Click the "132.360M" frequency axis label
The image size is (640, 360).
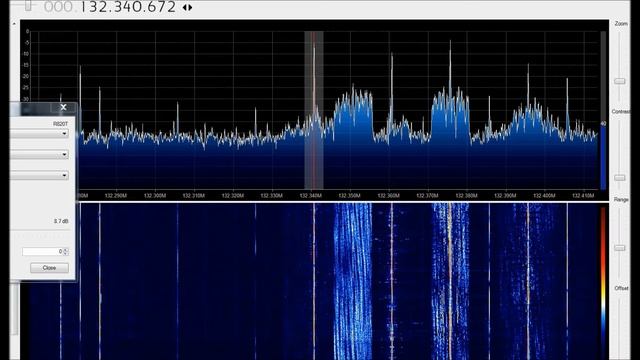[389, 196]
